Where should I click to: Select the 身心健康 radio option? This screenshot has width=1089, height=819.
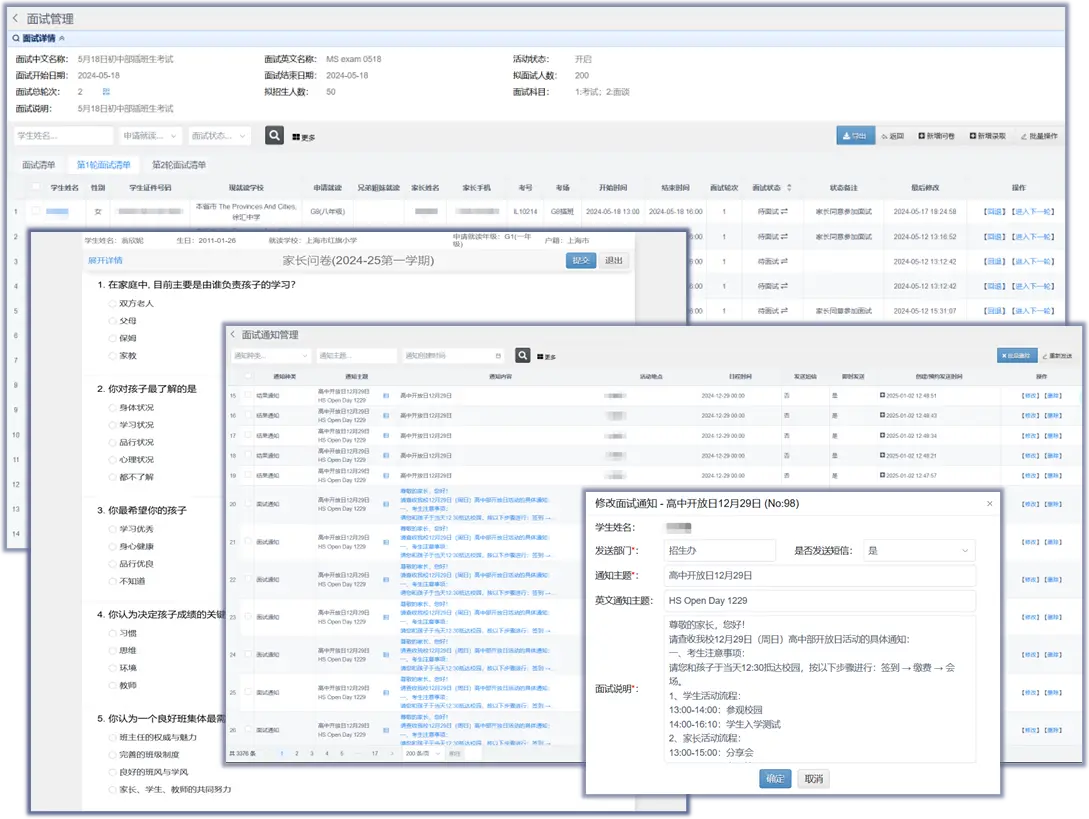click(x=113, y=546)
